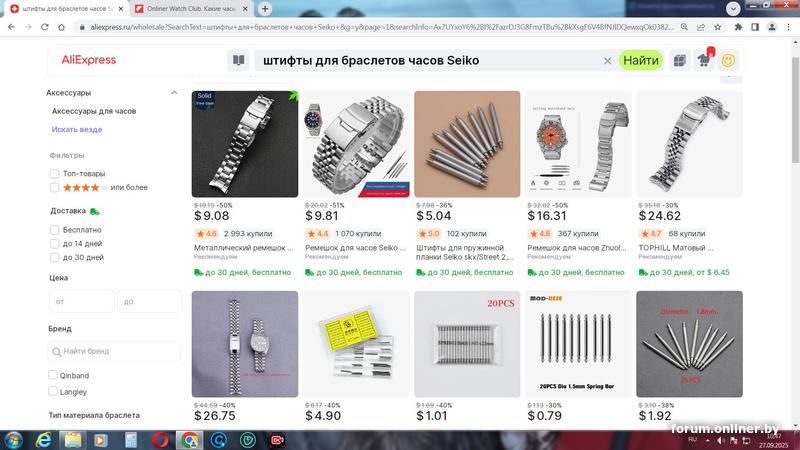The width and height of the screenshot is (800, 450).
Task: Click the Найти search button
Action: tap(641, 60)
